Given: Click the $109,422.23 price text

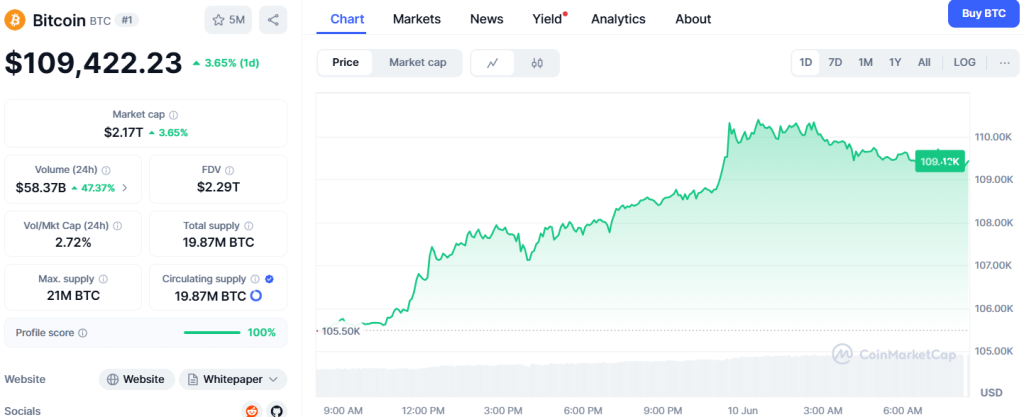Looking at the screenshot, I should 93,63.
